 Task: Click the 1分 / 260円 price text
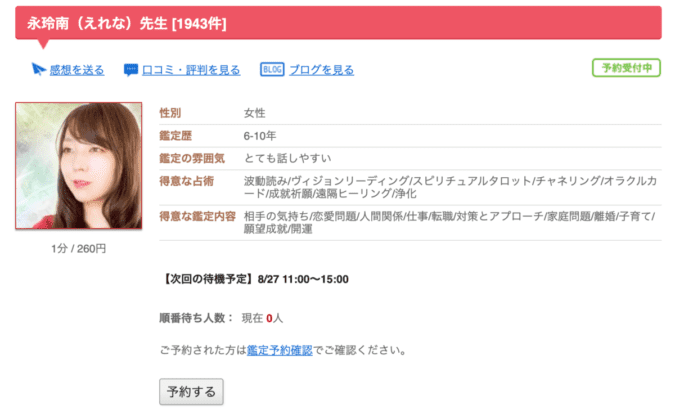pos(78,249)
